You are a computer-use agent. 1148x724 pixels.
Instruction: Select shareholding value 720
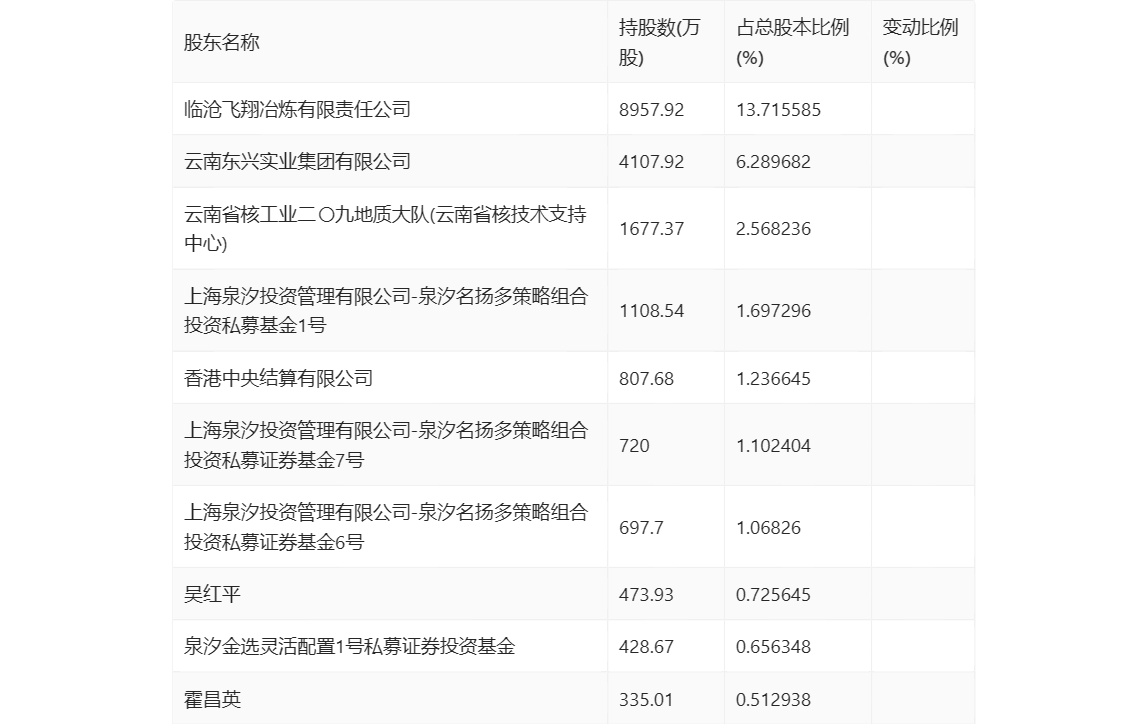[634, 446]
